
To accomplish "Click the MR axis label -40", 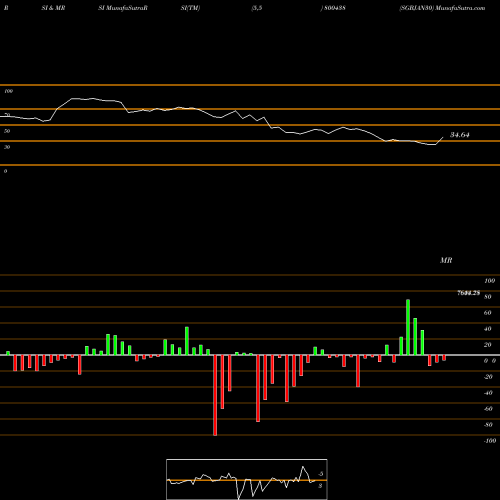I will click(x=488, y=393).
